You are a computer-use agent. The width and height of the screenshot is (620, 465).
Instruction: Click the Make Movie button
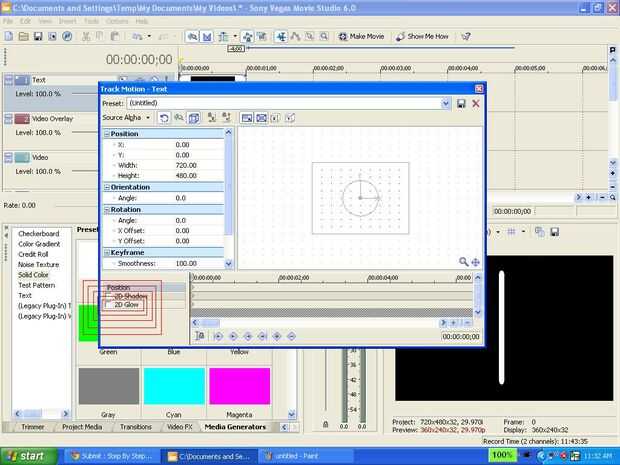(x=361, y=36)
